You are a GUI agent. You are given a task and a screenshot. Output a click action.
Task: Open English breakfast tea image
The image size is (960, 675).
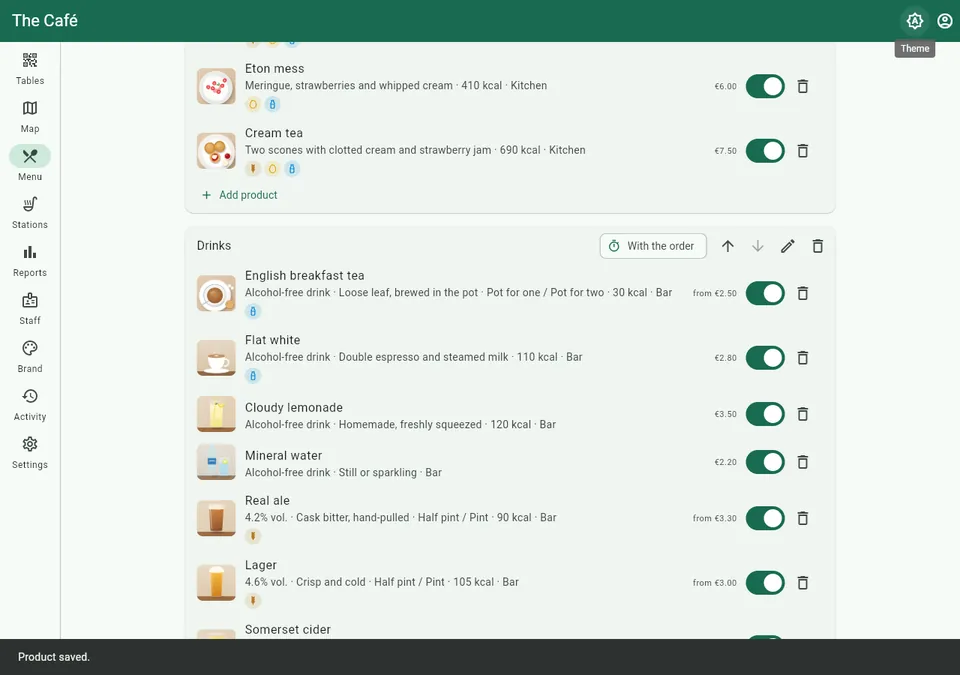pos(216,293)
